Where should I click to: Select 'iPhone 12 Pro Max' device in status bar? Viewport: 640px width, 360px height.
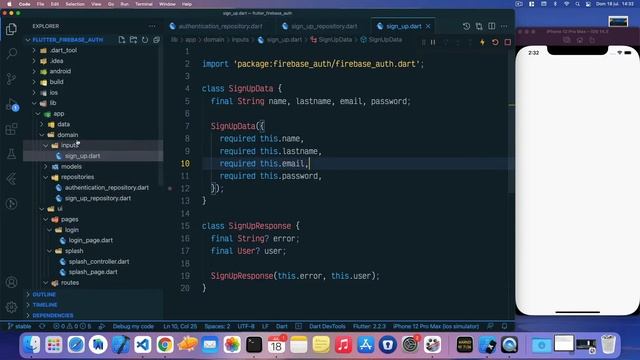pyautogui.click(x=436, y=326)
